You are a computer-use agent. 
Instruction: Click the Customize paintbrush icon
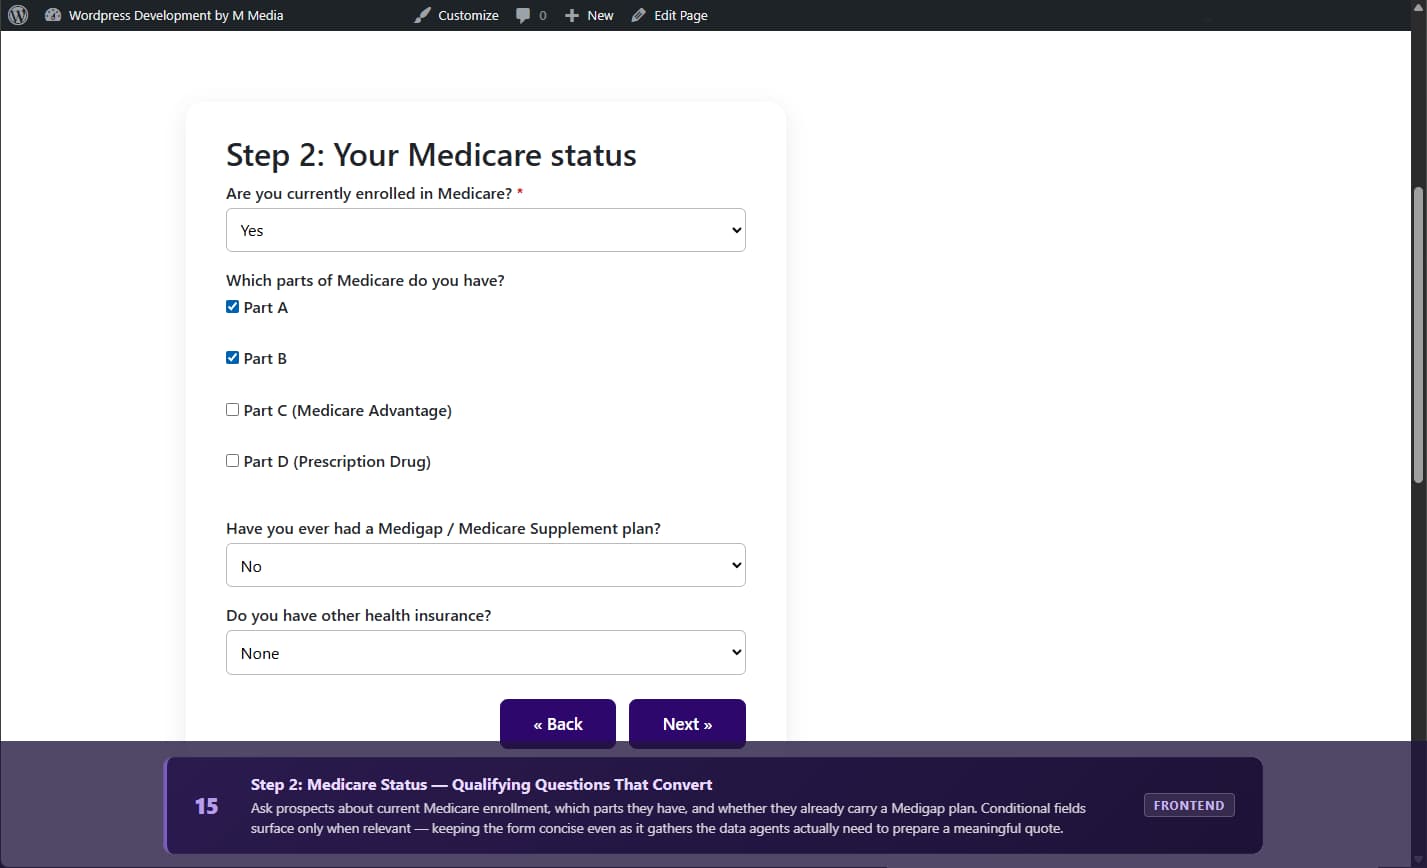[x=423, y=15]
